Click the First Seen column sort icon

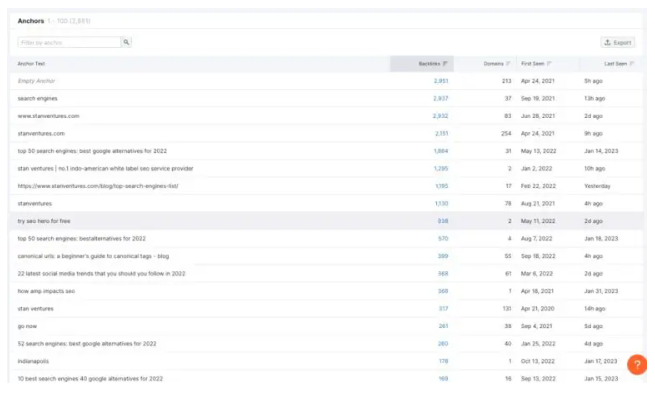pyautogui.click(x=549, y=64)
